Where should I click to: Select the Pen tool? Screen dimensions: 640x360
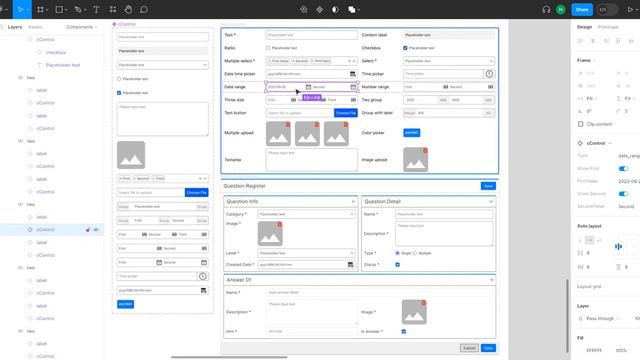[x=78, y=9]
